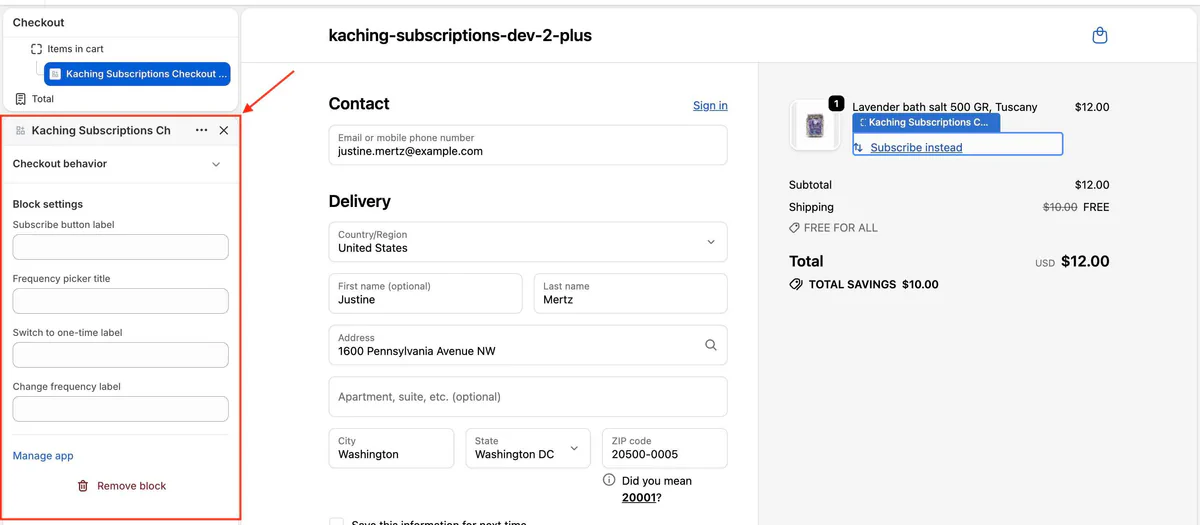Viewport: 1200px width, 525px height.
Task: Click the Lavender bath salt product name
Action: click(945, 107)
